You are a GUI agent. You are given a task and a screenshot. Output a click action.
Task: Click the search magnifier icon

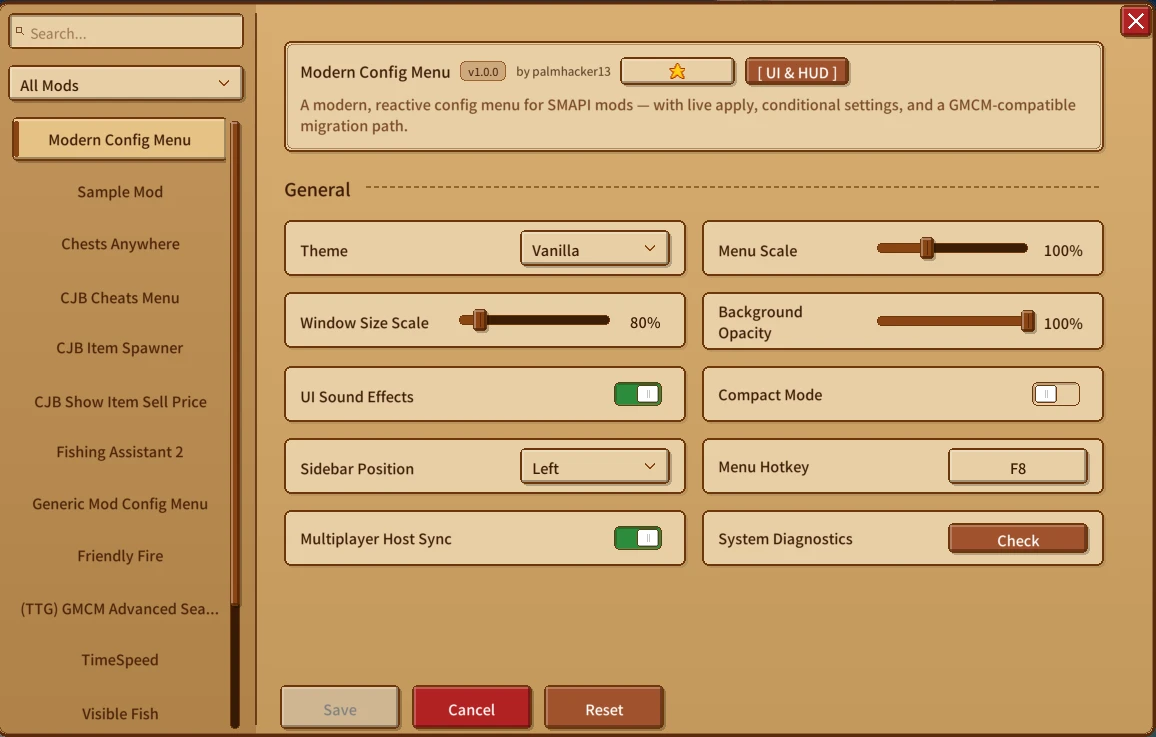(x=20, y=32)
